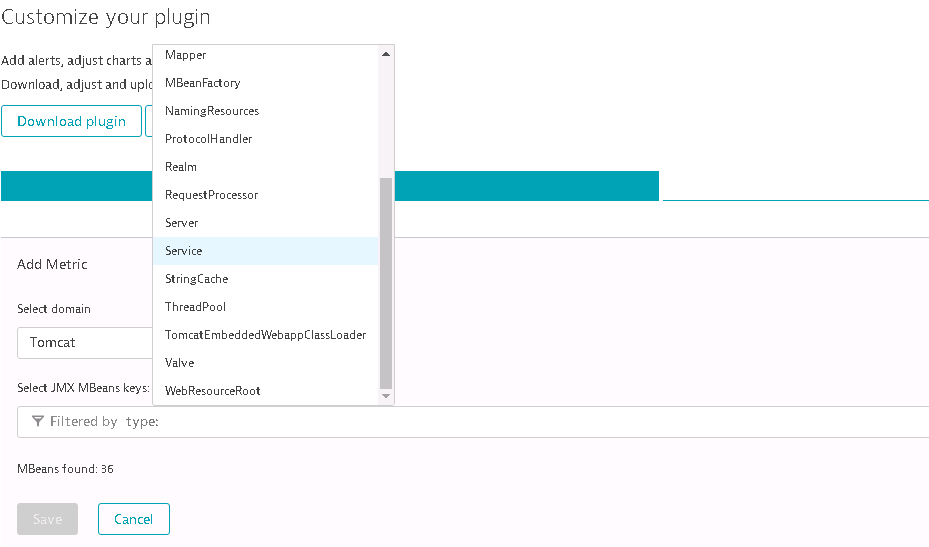The height and width of the screenshot is (547, 929).
Task: Click the Select JMX MBeans keys label
Action: coord(84,388)
